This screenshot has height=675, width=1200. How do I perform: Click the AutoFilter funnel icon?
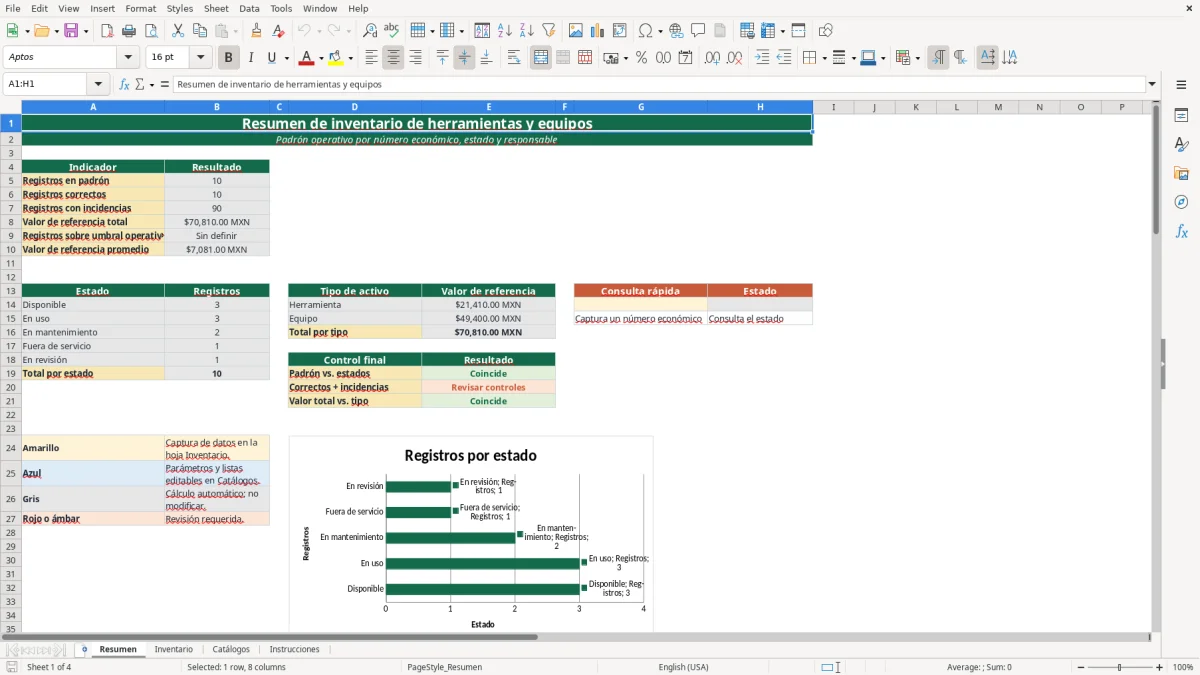point(548,31)
